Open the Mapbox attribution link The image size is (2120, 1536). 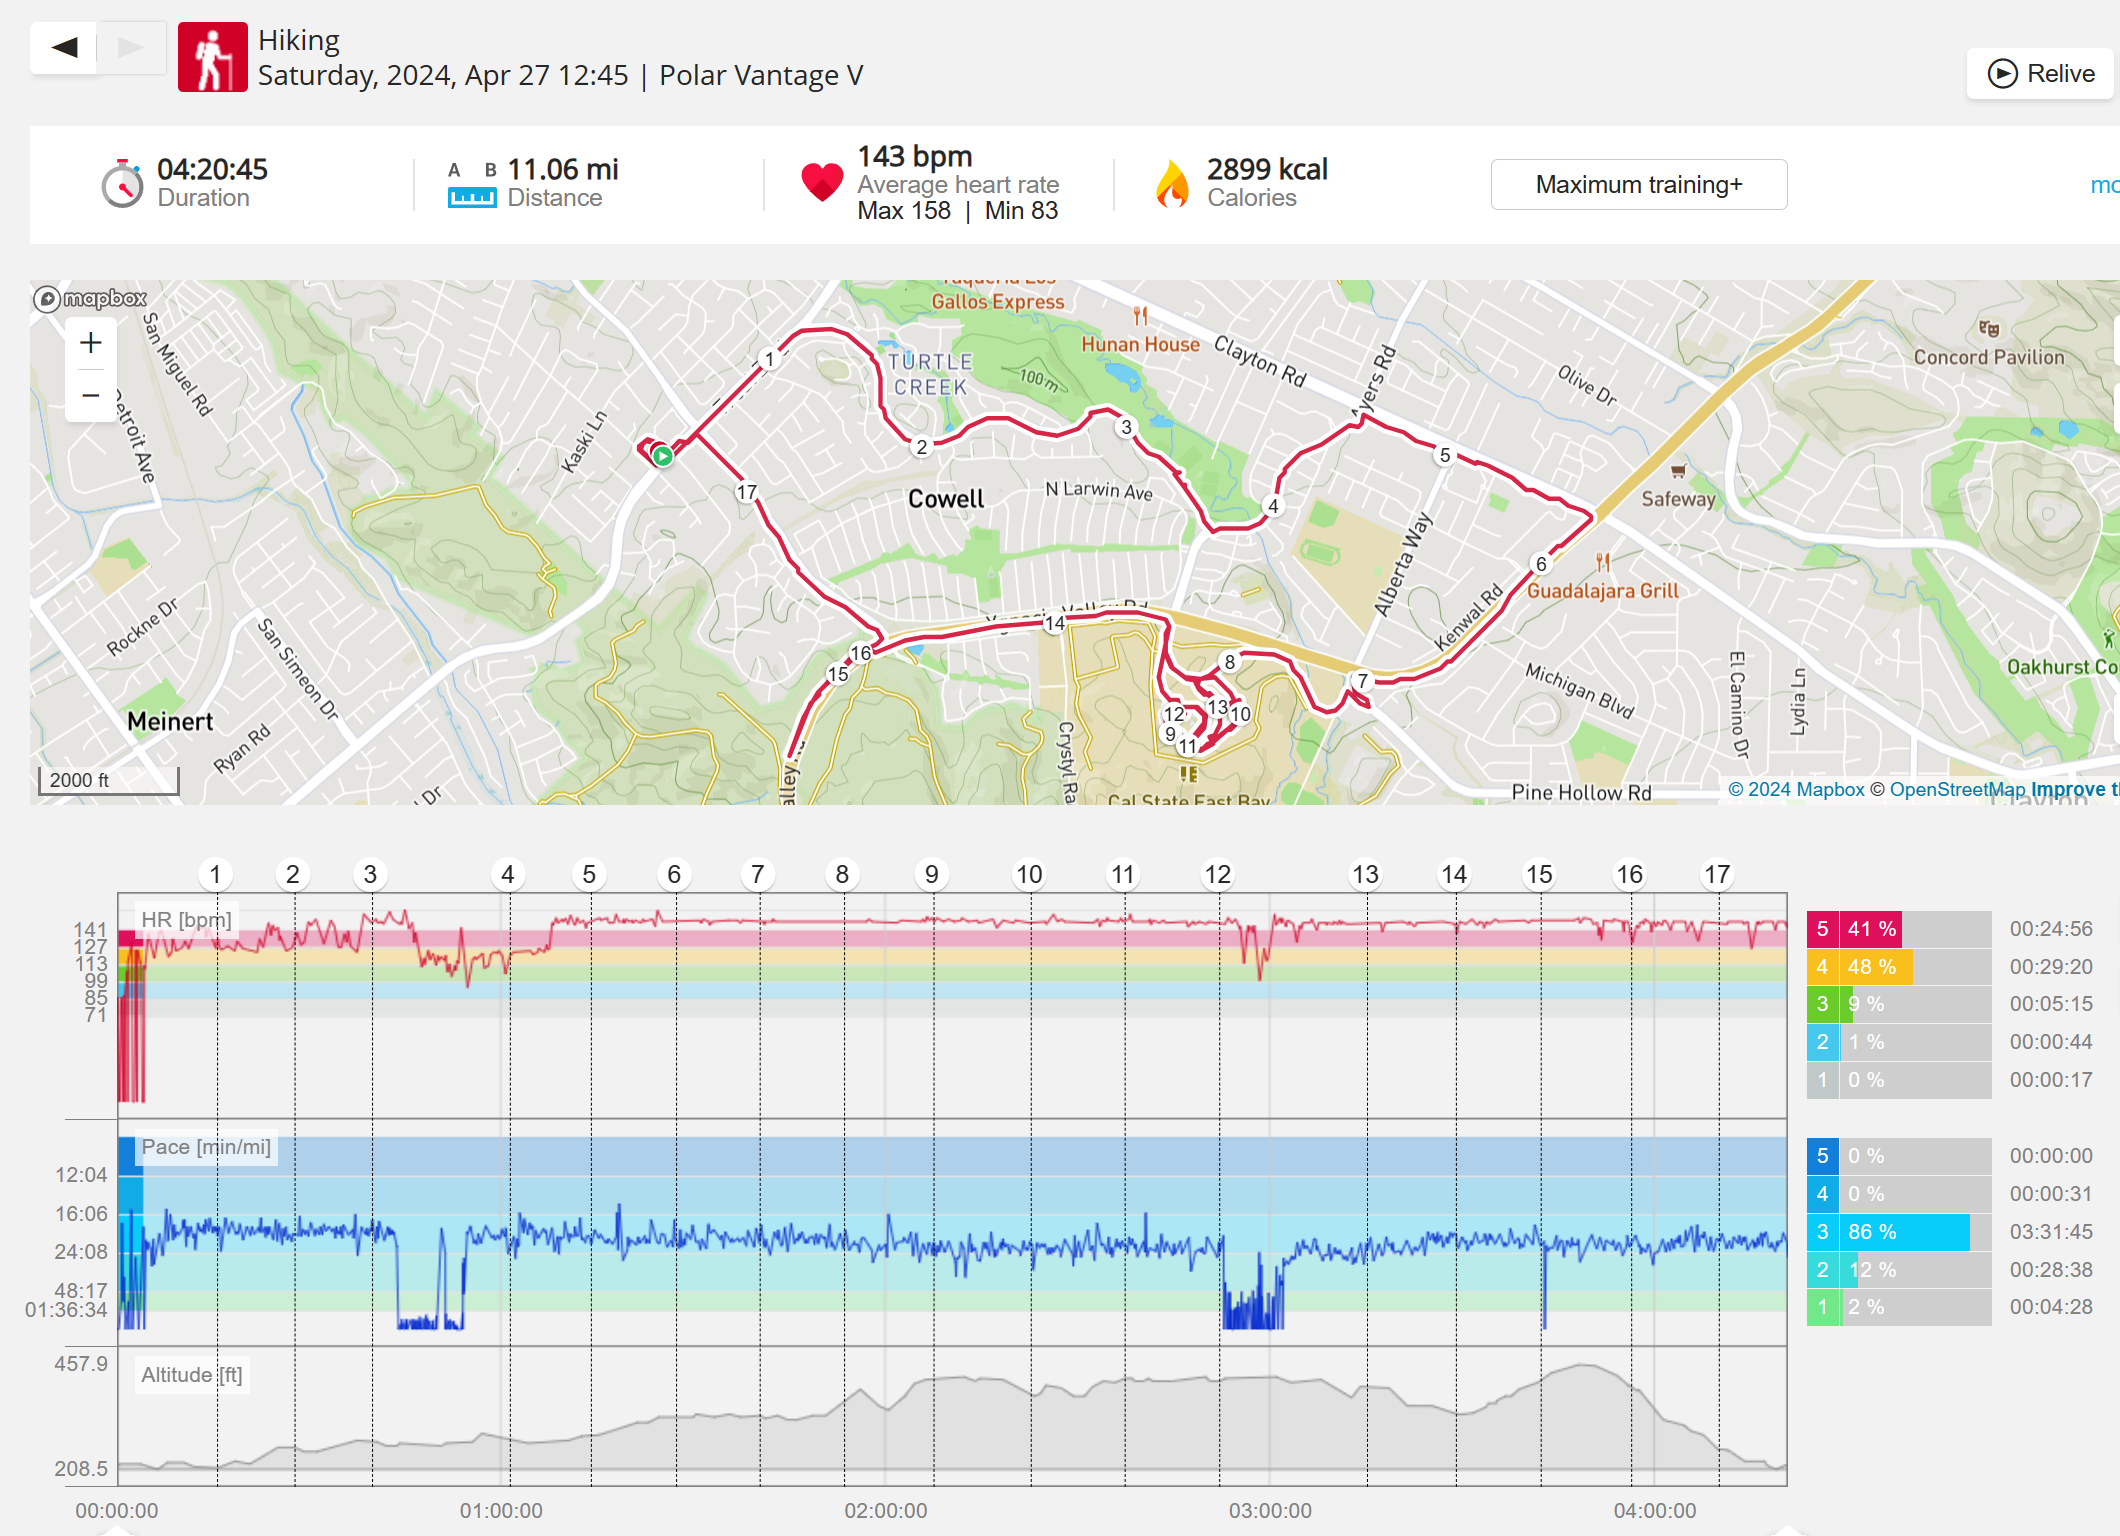1796,790
